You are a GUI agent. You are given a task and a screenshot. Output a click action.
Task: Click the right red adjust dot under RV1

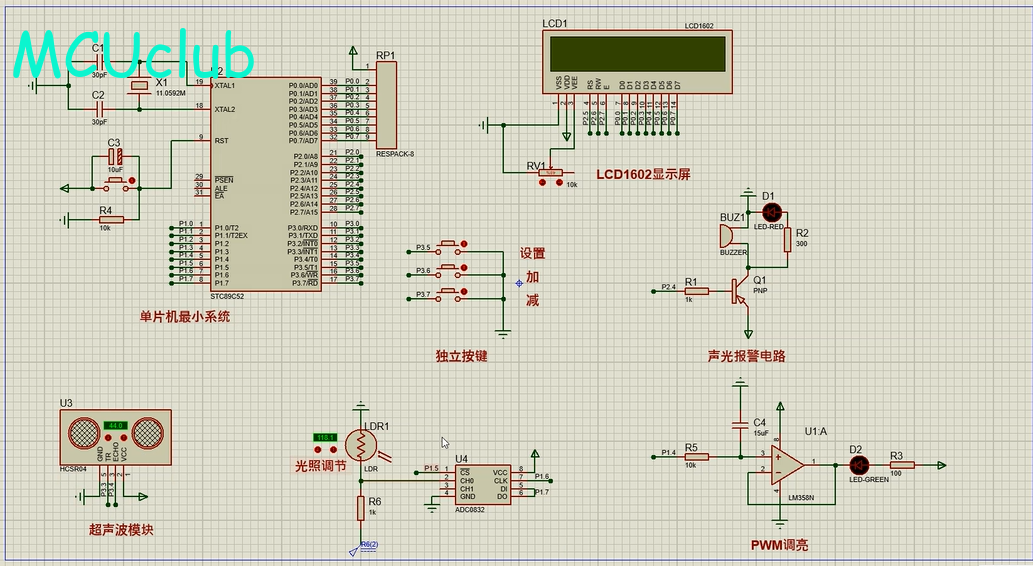coord(557,184)
